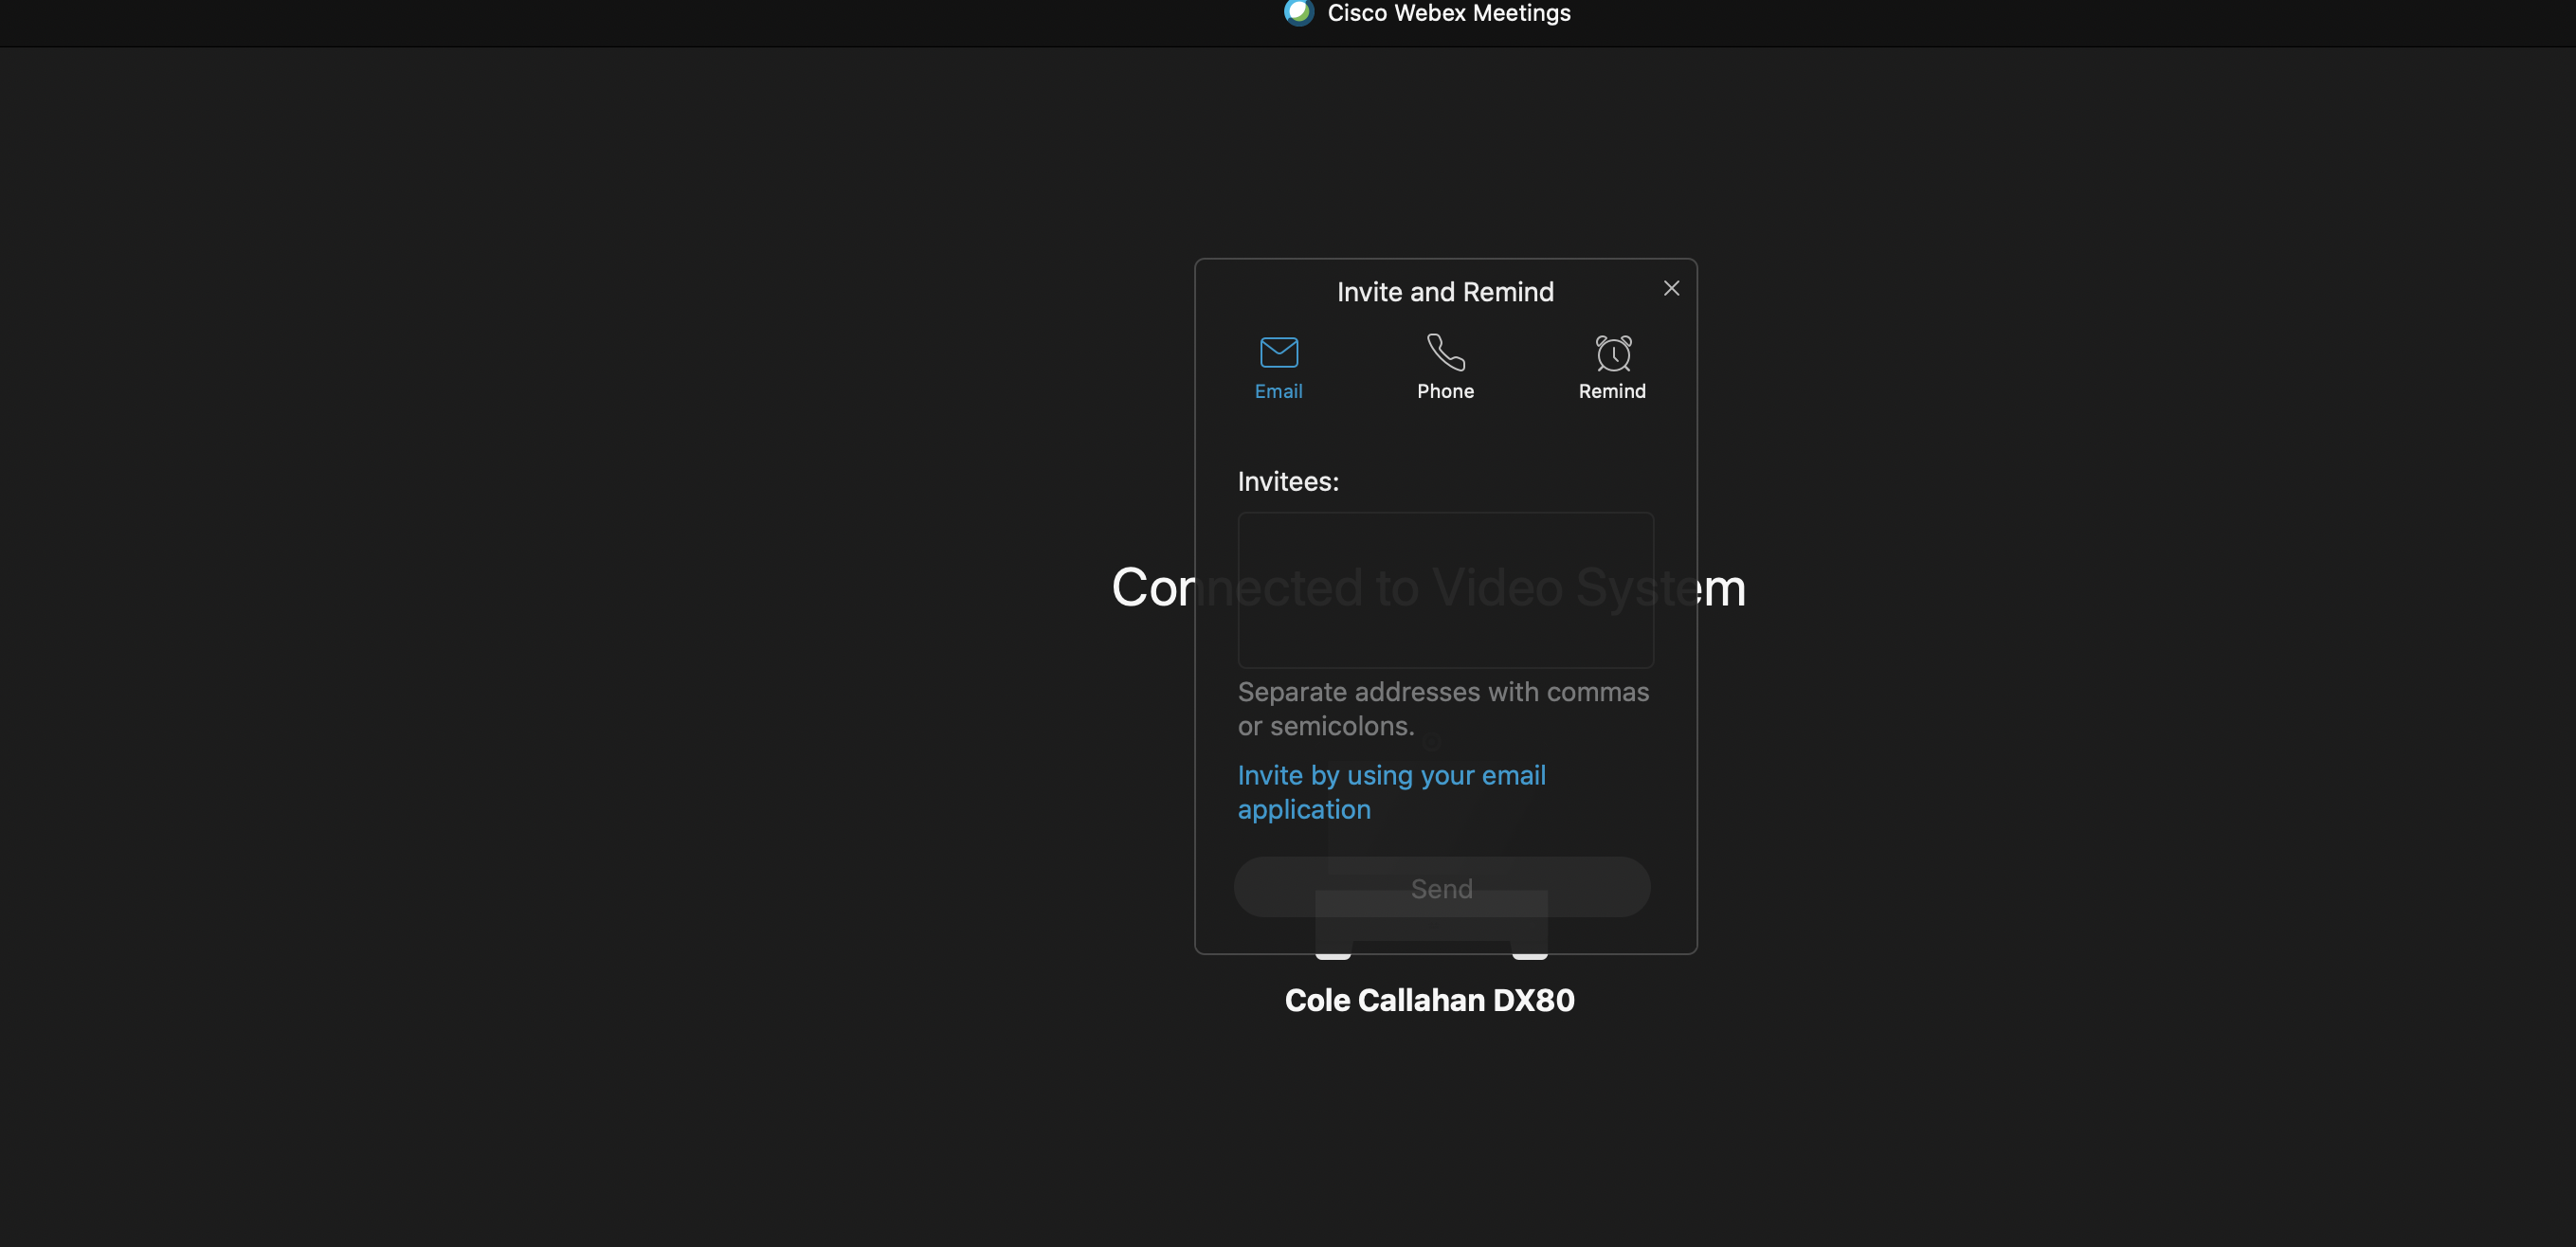Click the Invite and Remind dialog title
This screenshot has width=2576, height=1247.
(1445, 291)
